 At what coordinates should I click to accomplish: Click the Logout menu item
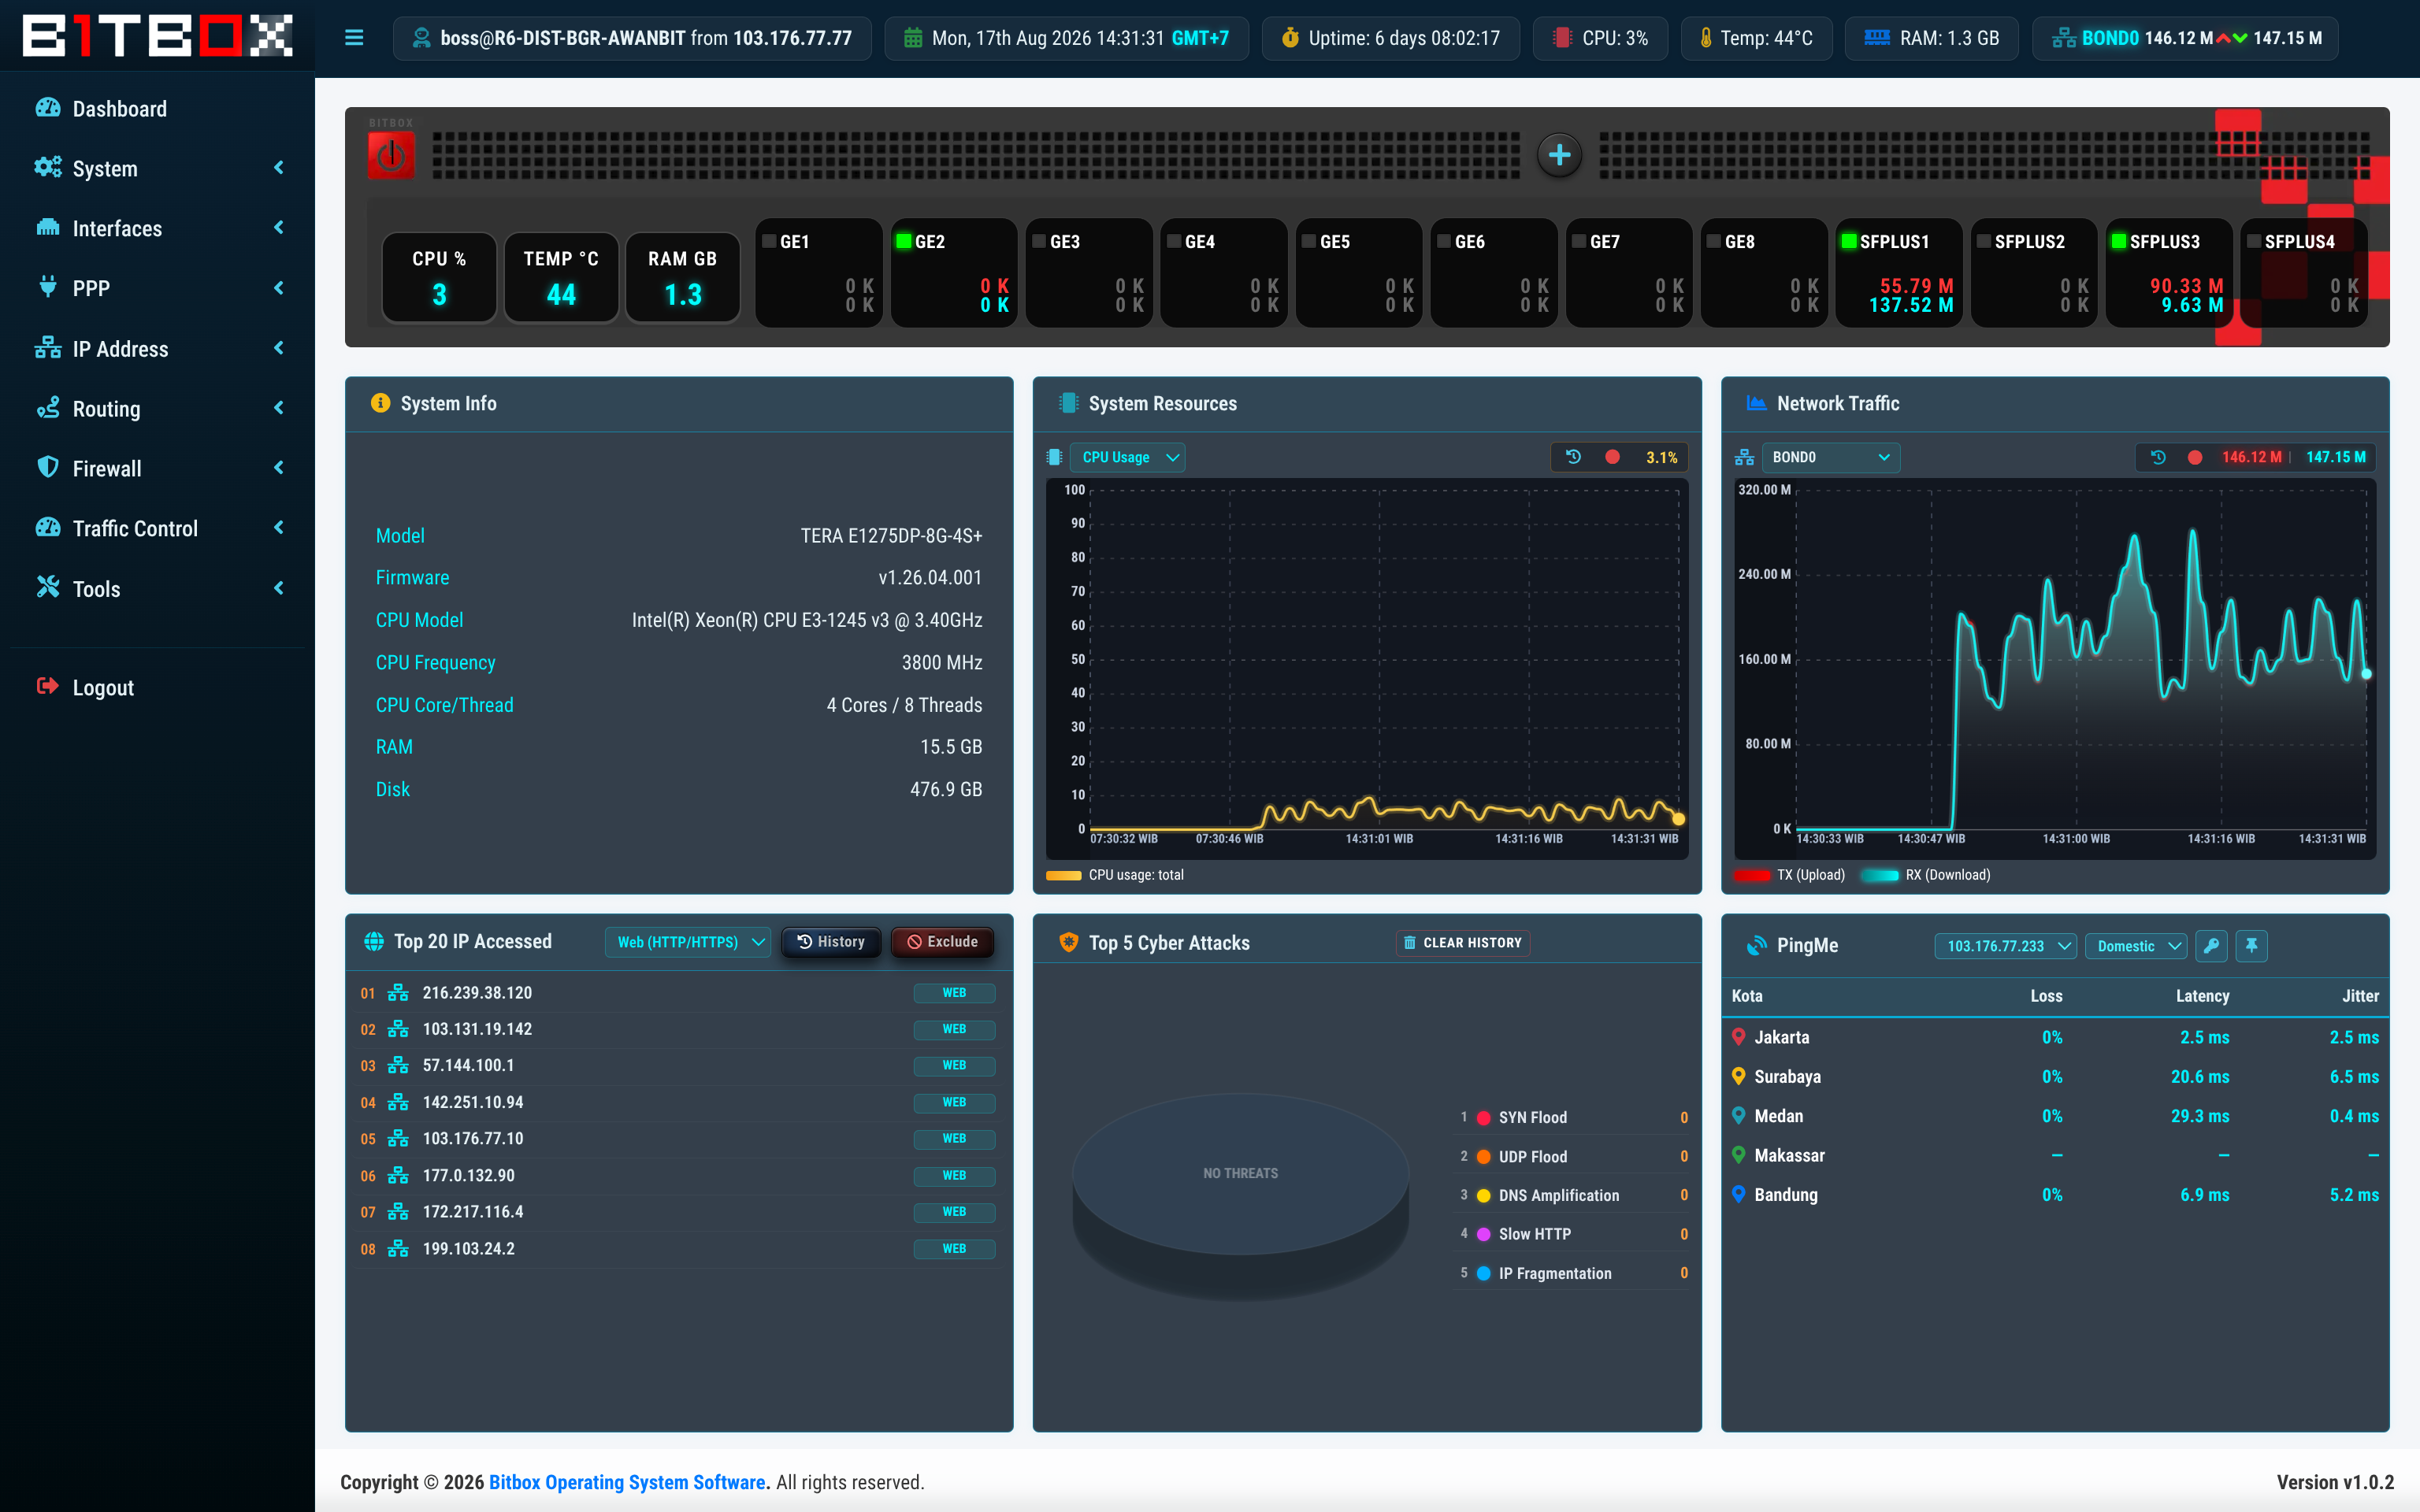158,687
